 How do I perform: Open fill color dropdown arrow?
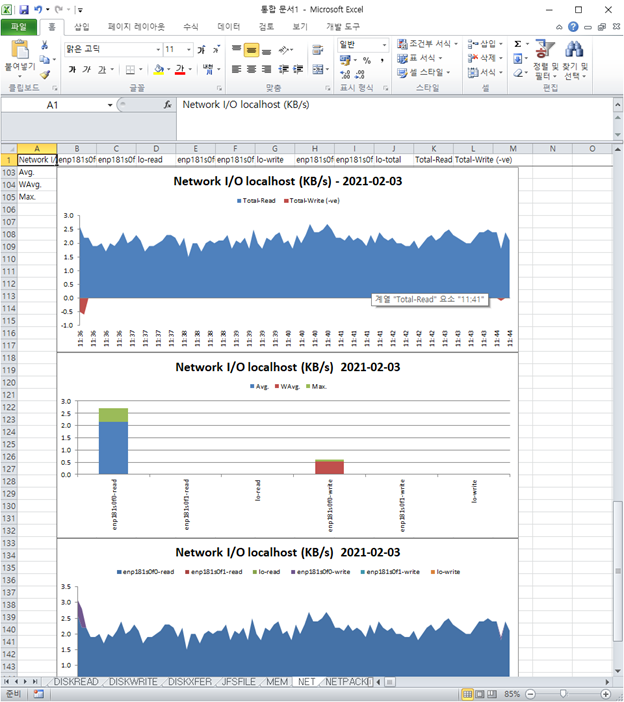169,69
